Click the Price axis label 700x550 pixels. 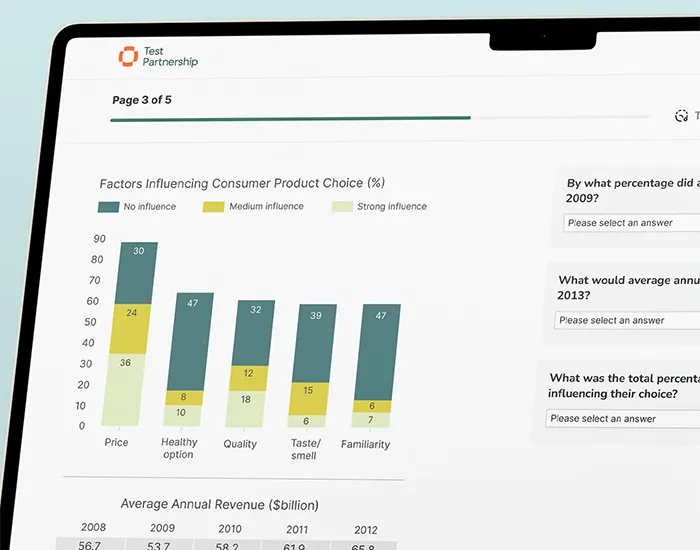(x=117, y=442)
